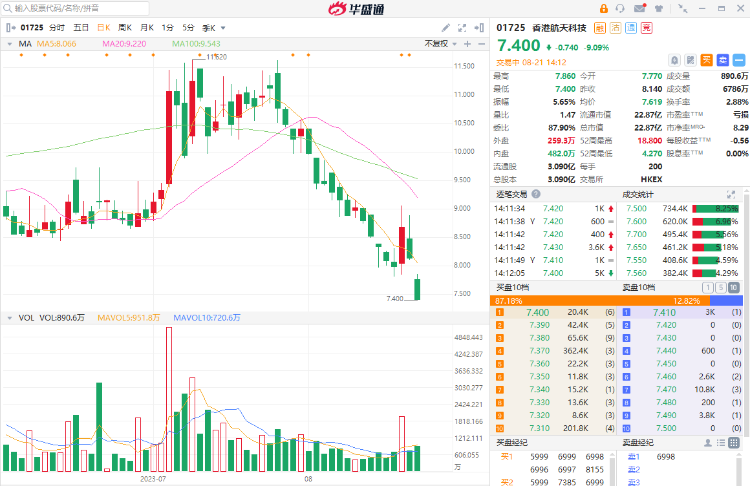Click MA5:8.066 indicator label
The height and width of the screenshot is (486, 750).
[56, 44]
